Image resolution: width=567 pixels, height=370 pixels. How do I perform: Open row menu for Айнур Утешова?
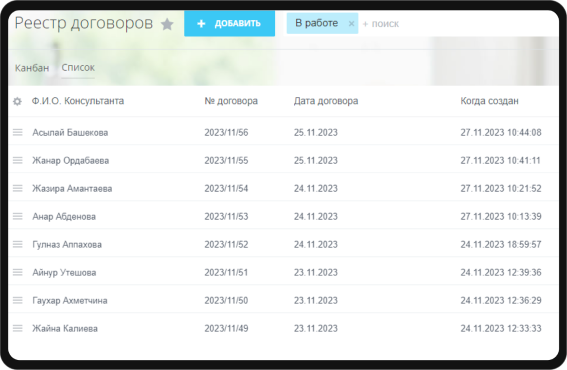[18, 272]
